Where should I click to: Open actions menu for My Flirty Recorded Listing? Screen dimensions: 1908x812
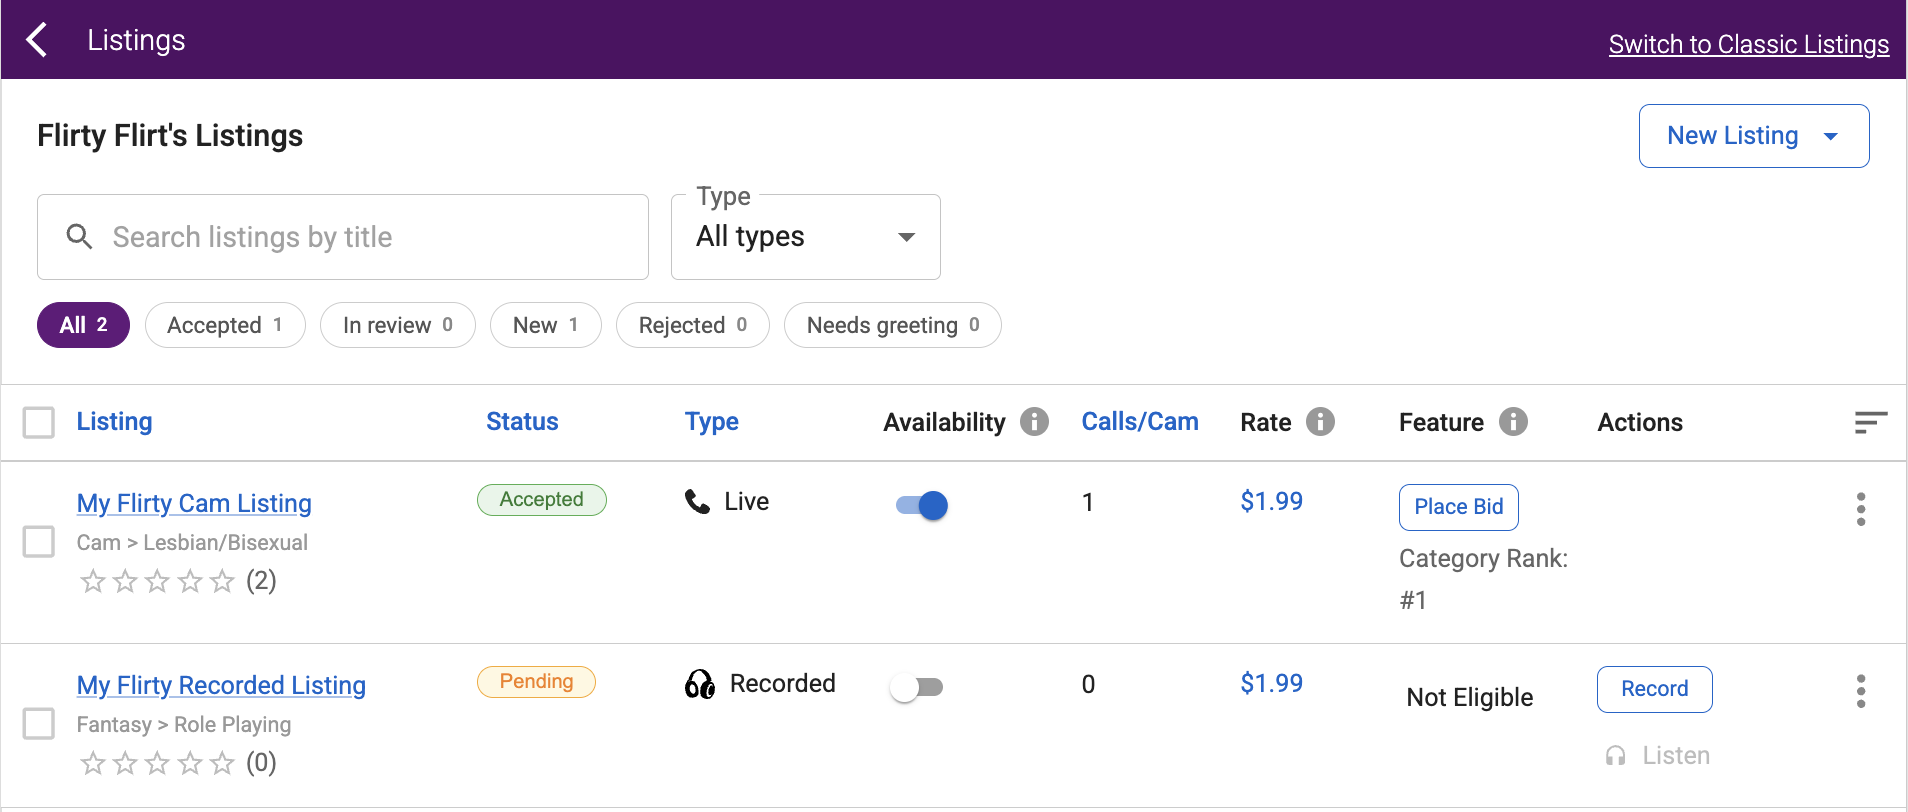coord(1861,691)
